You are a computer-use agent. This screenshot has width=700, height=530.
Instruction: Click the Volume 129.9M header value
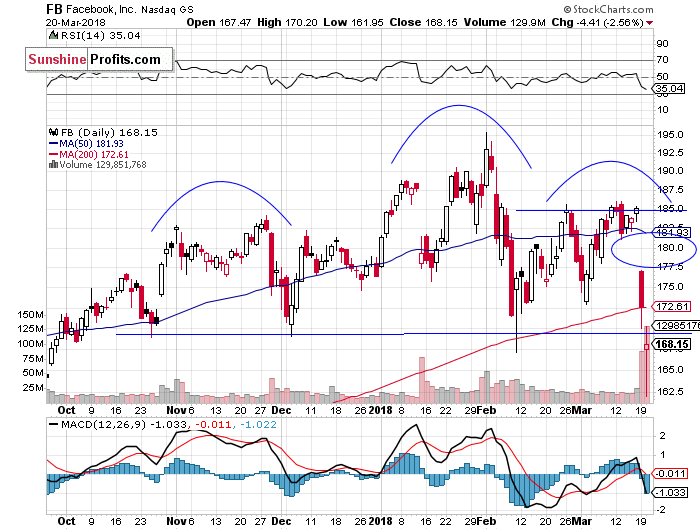tap(504, 22)
